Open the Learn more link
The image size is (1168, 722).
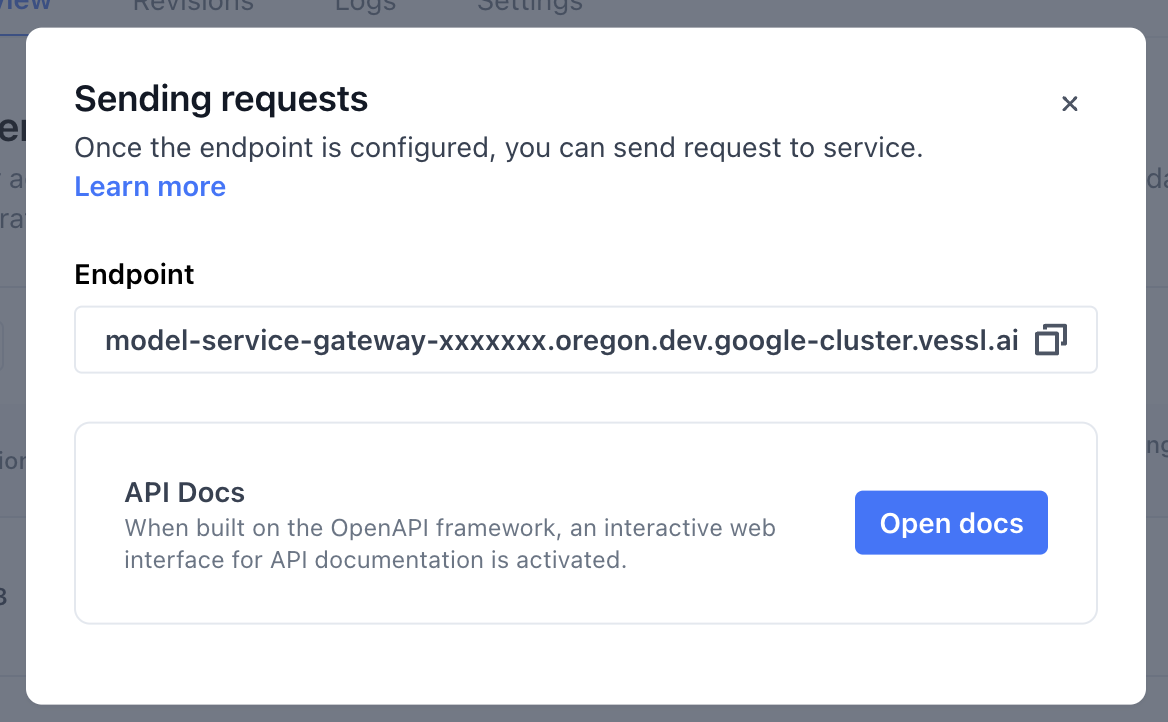coord(150,186)
